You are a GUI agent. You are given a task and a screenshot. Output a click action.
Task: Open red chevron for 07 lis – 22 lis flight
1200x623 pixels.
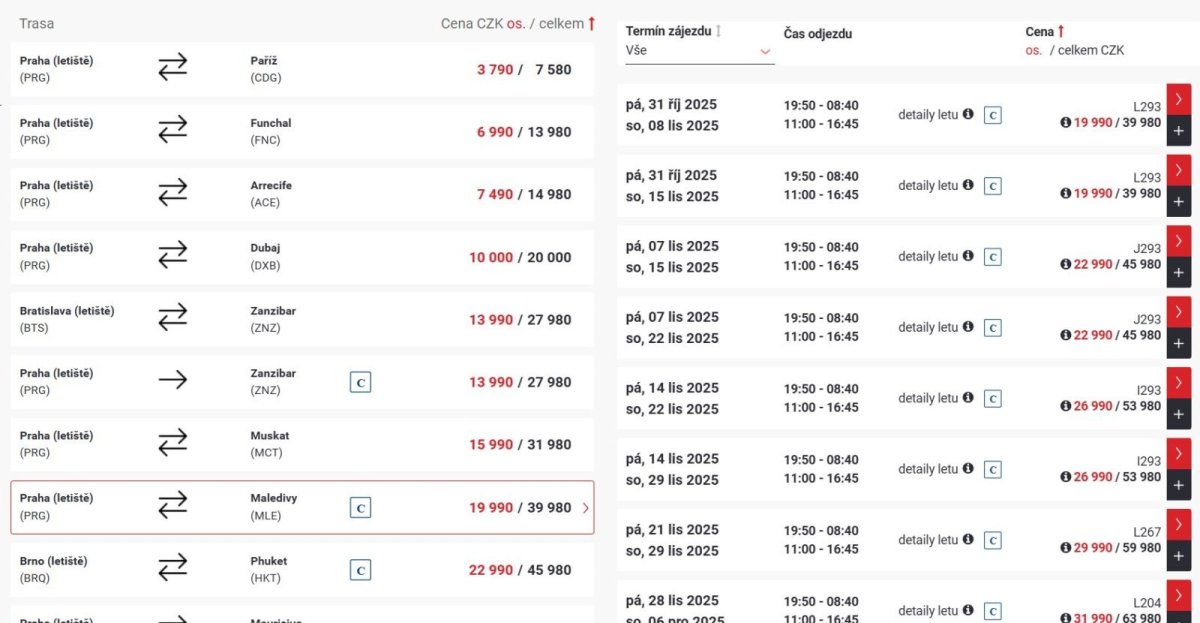pos(1178,311)
